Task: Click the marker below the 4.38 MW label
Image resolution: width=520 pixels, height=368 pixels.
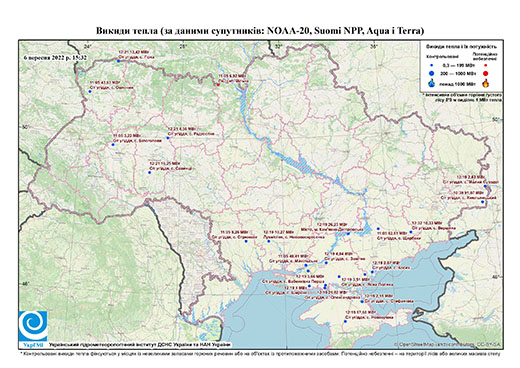Action: point(168,138)
